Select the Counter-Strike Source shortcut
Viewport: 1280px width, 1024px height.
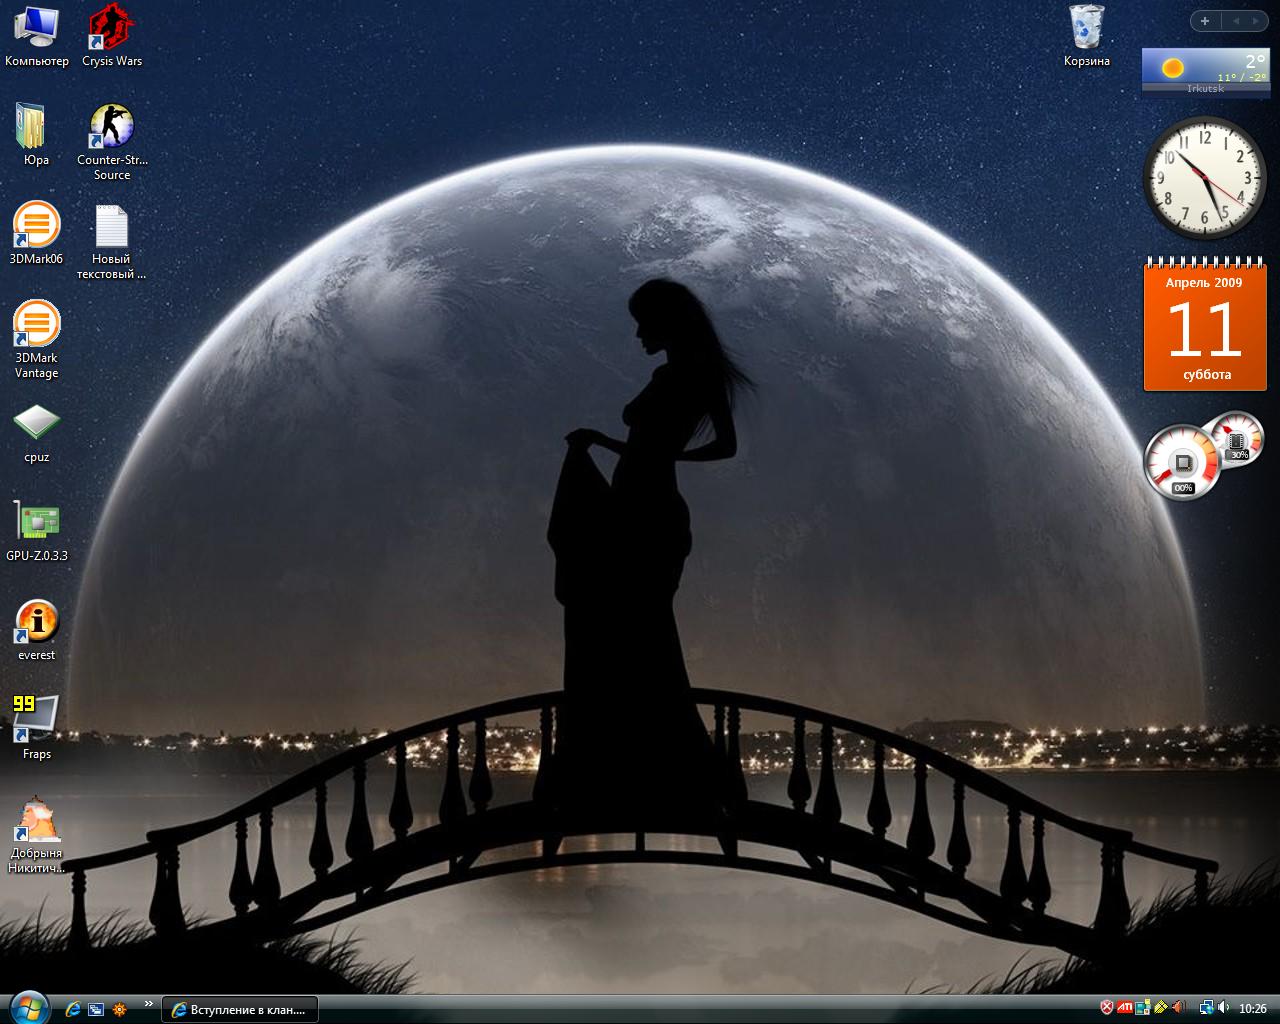112,141
